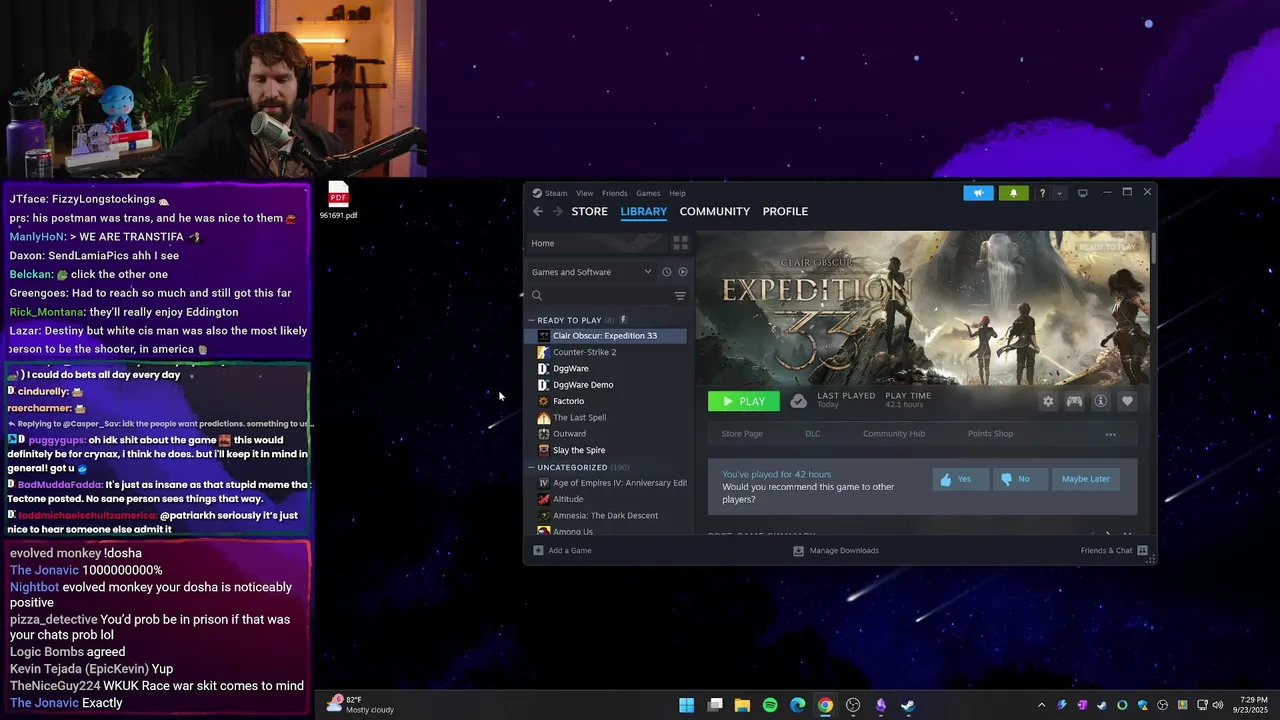Show hidden system tray icons chevron
The width and height of the screenshot is (1280, 720).
click(1041, 705)
